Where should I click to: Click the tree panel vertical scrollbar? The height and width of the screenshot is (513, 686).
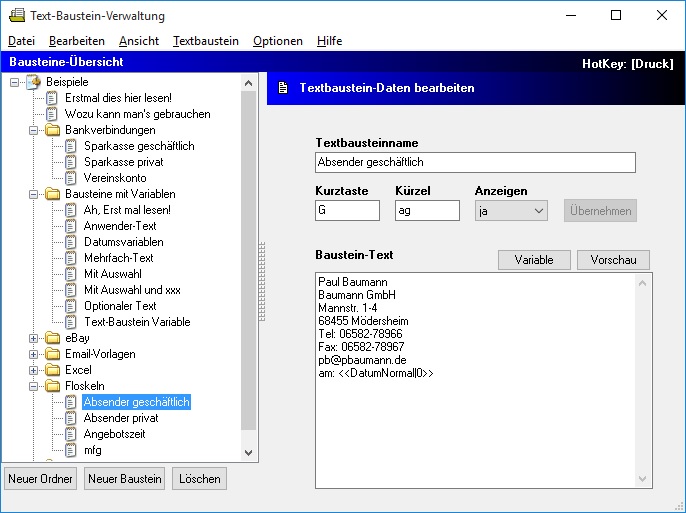click(250, 260)
